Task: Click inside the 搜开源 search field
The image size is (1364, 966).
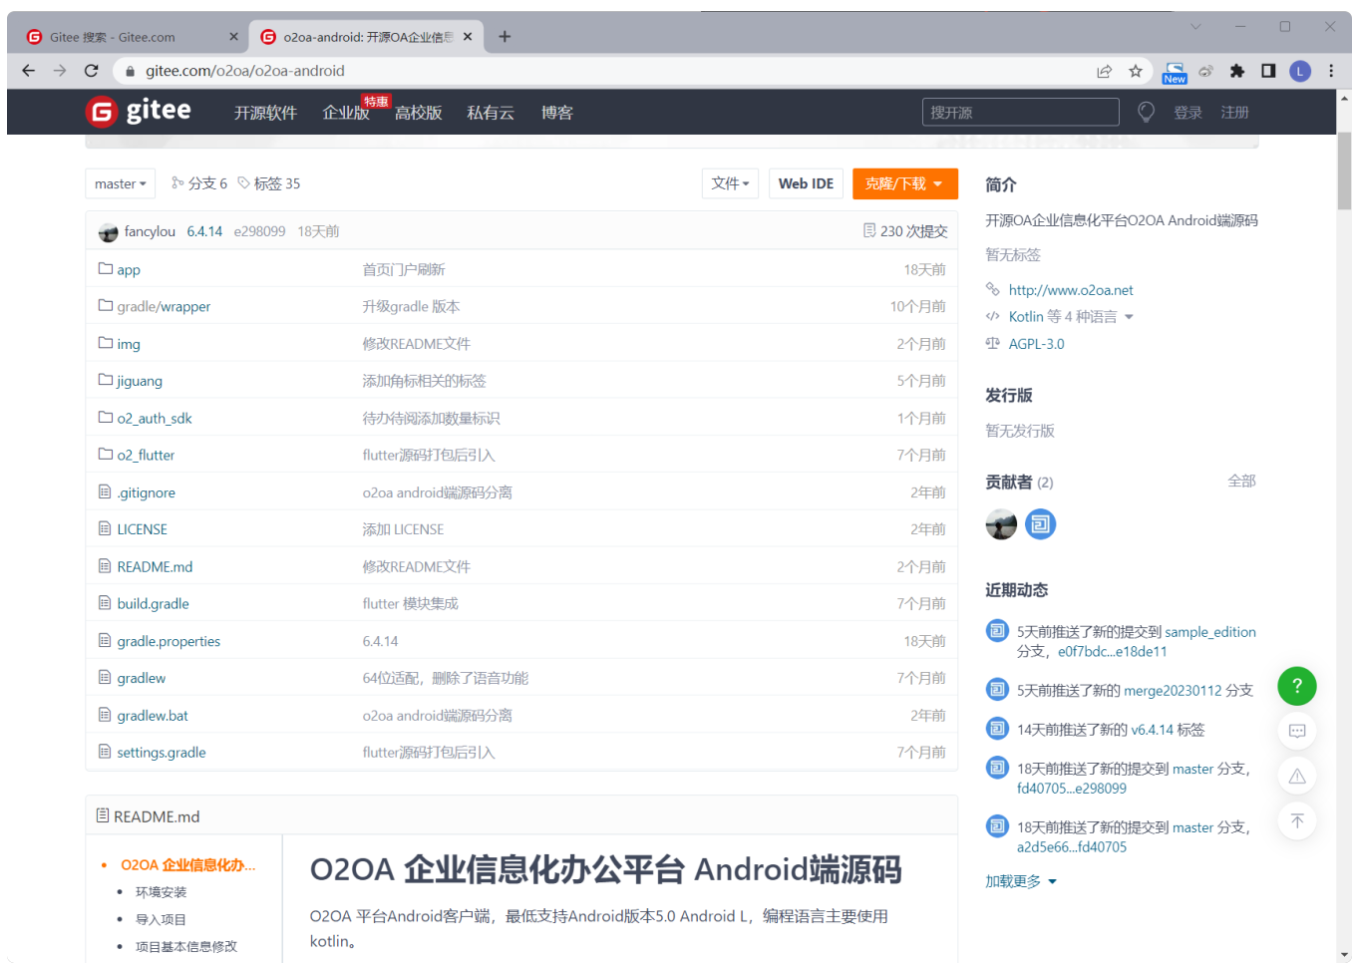Action: [x=1020, y=112]
